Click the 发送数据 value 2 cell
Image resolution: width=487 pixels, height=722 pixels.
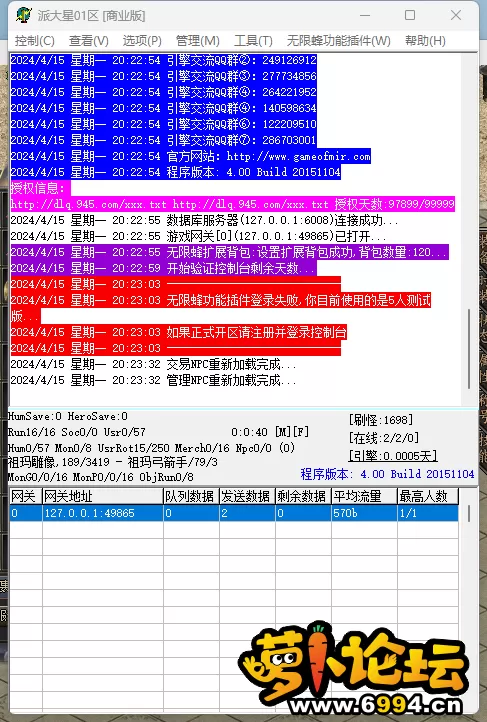coord(247,513)
